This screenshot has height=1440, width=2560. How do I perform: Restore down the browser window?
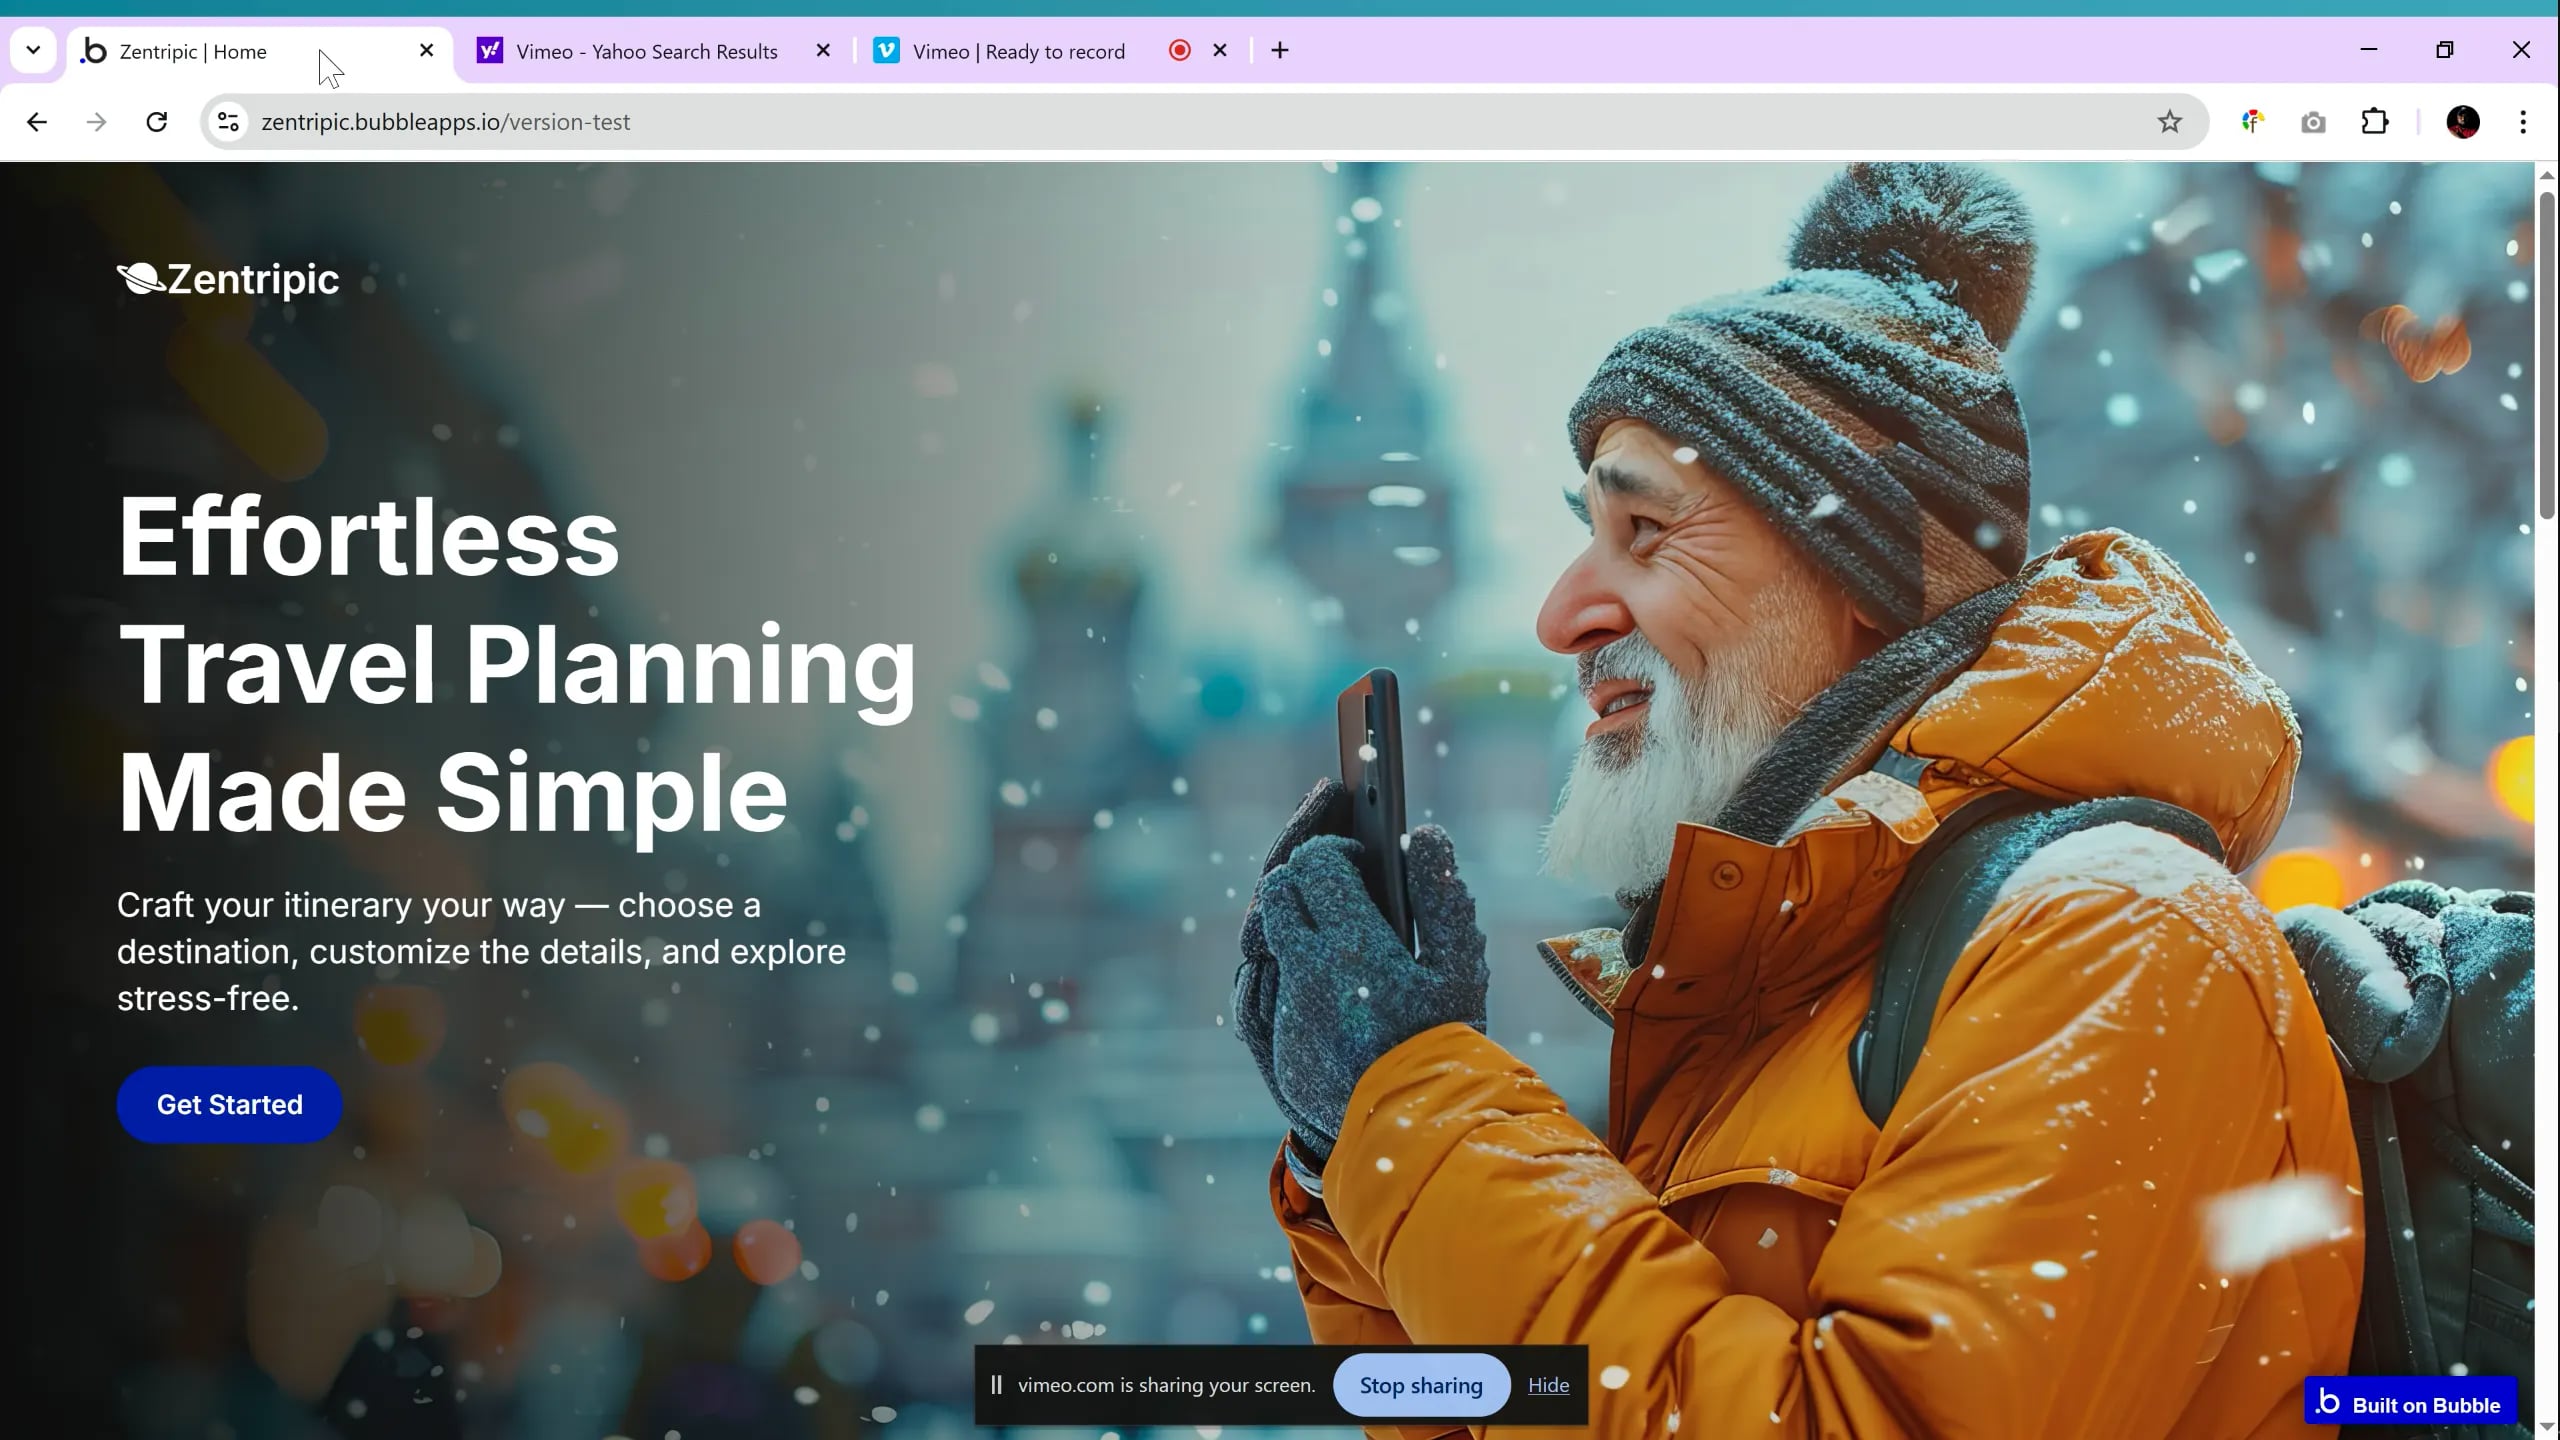[x=2444, y=50]
